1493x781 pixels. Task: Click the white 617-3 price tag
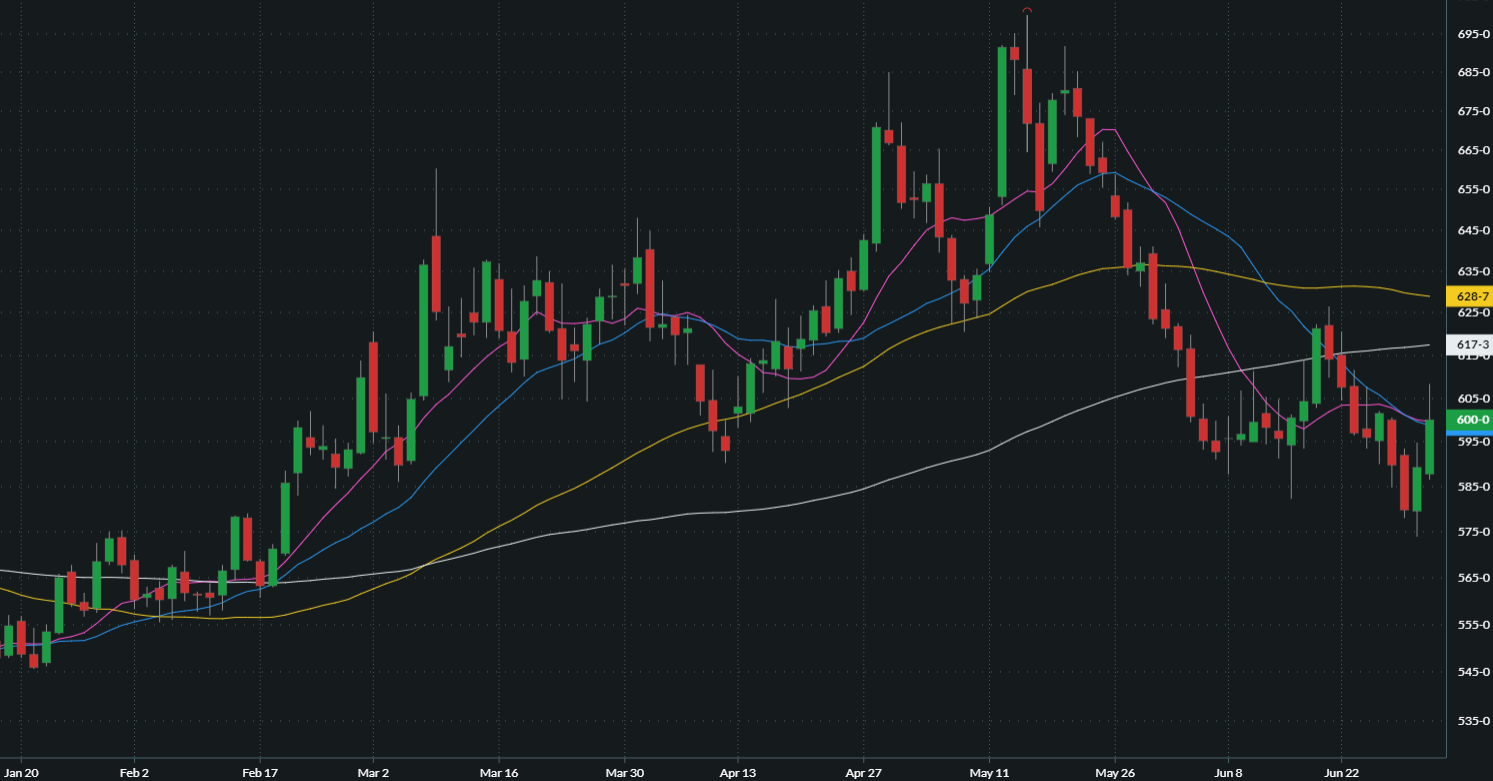coord(1472,344)
